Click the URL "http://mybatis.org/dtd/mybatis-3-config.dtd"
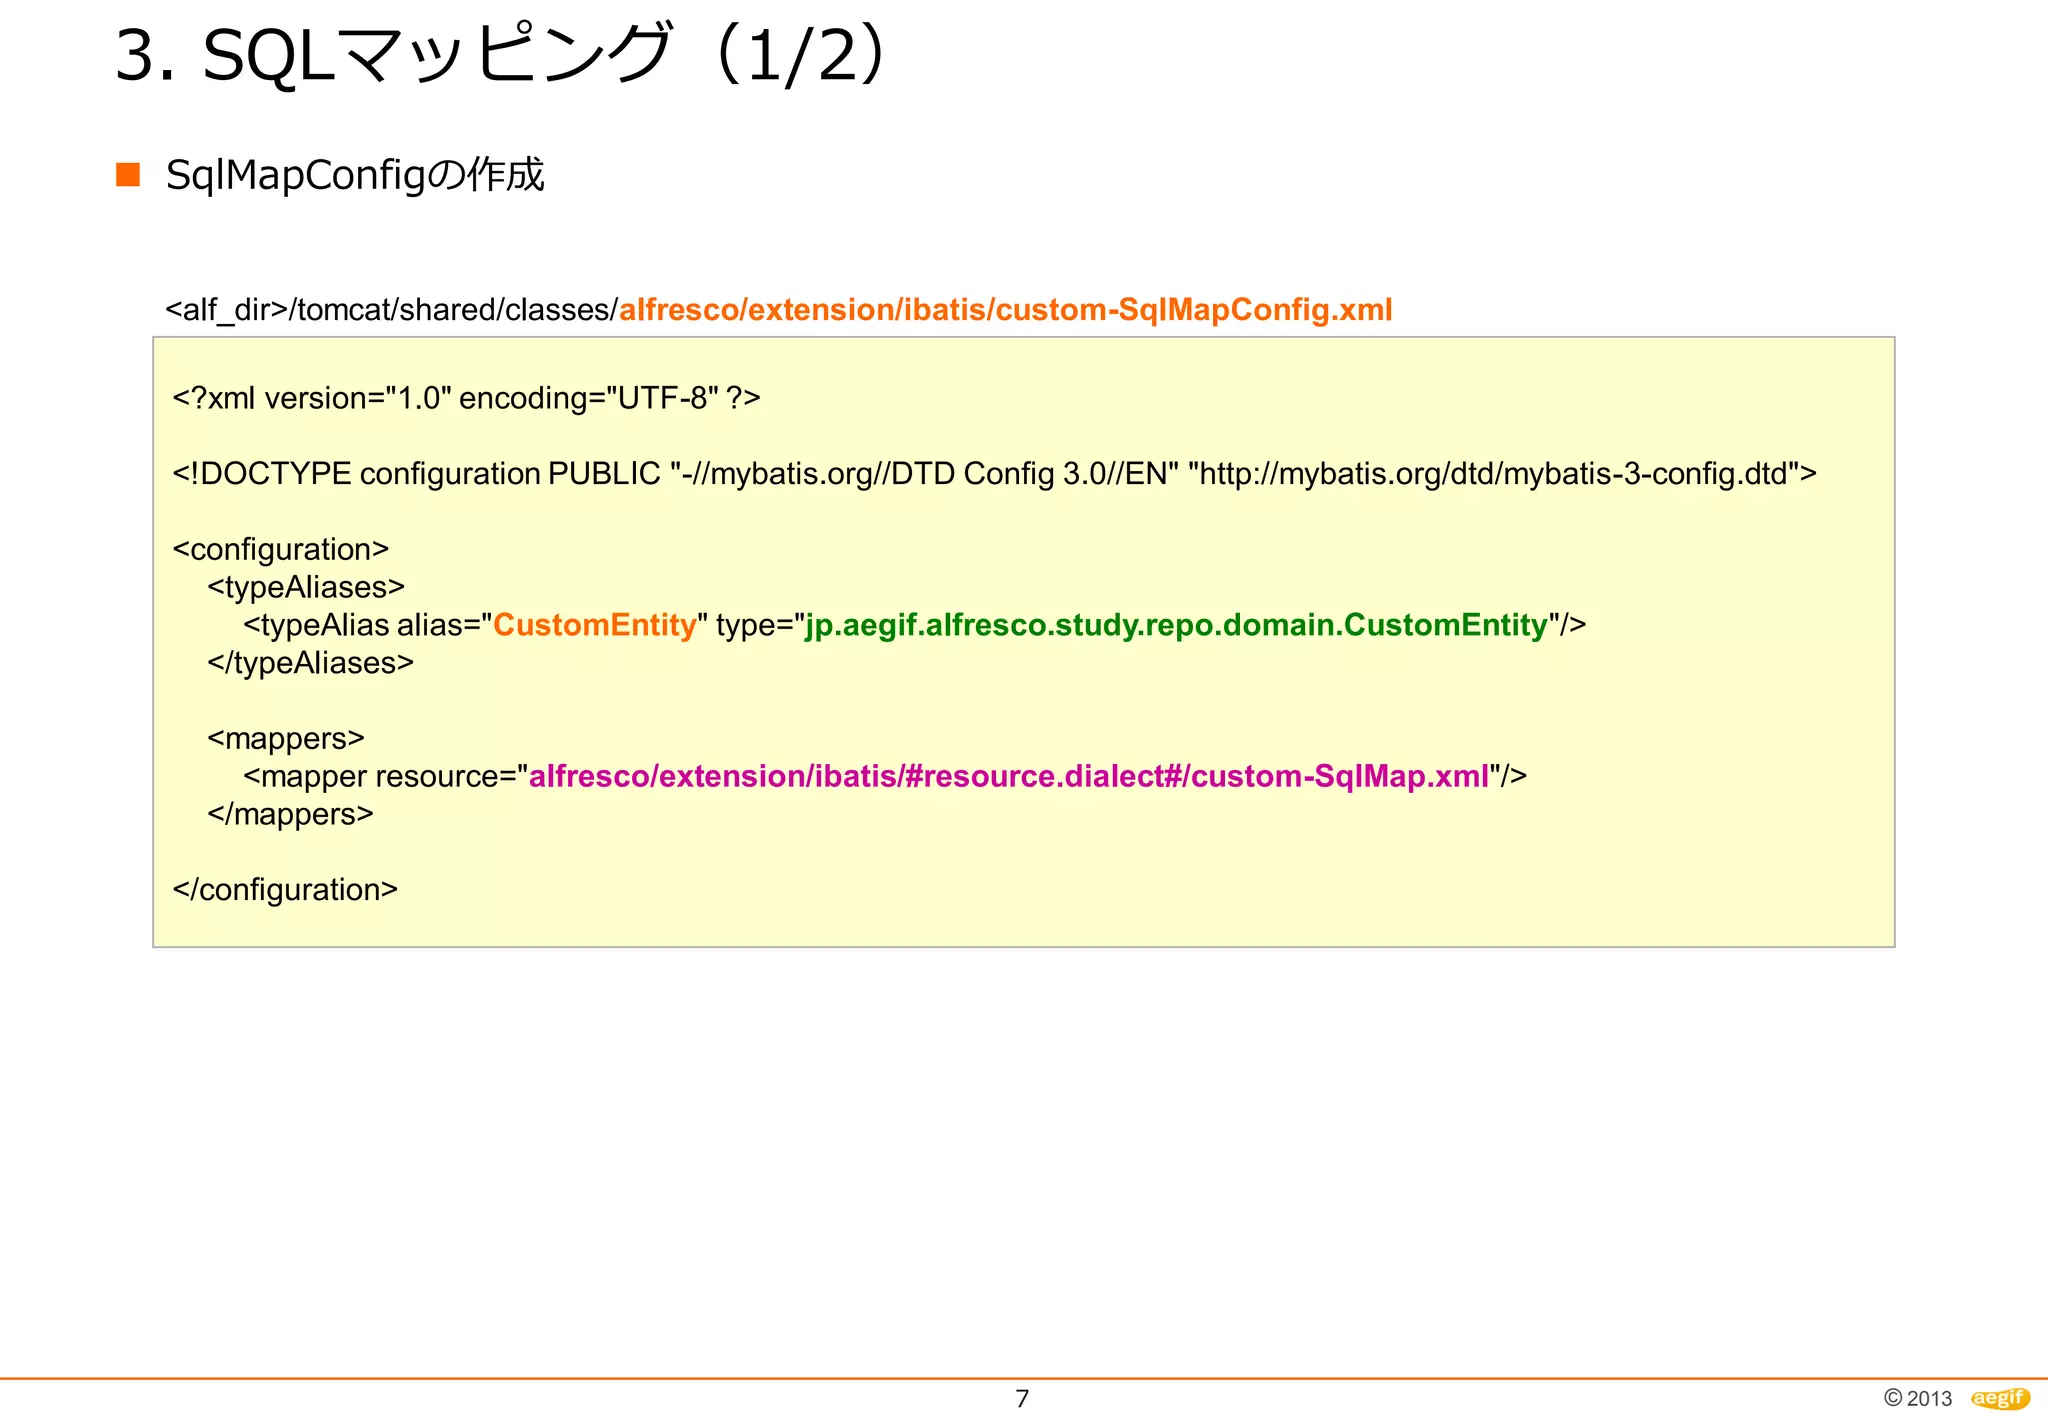Screen dimensions: 2048x1418 (x=1493, y=473)
